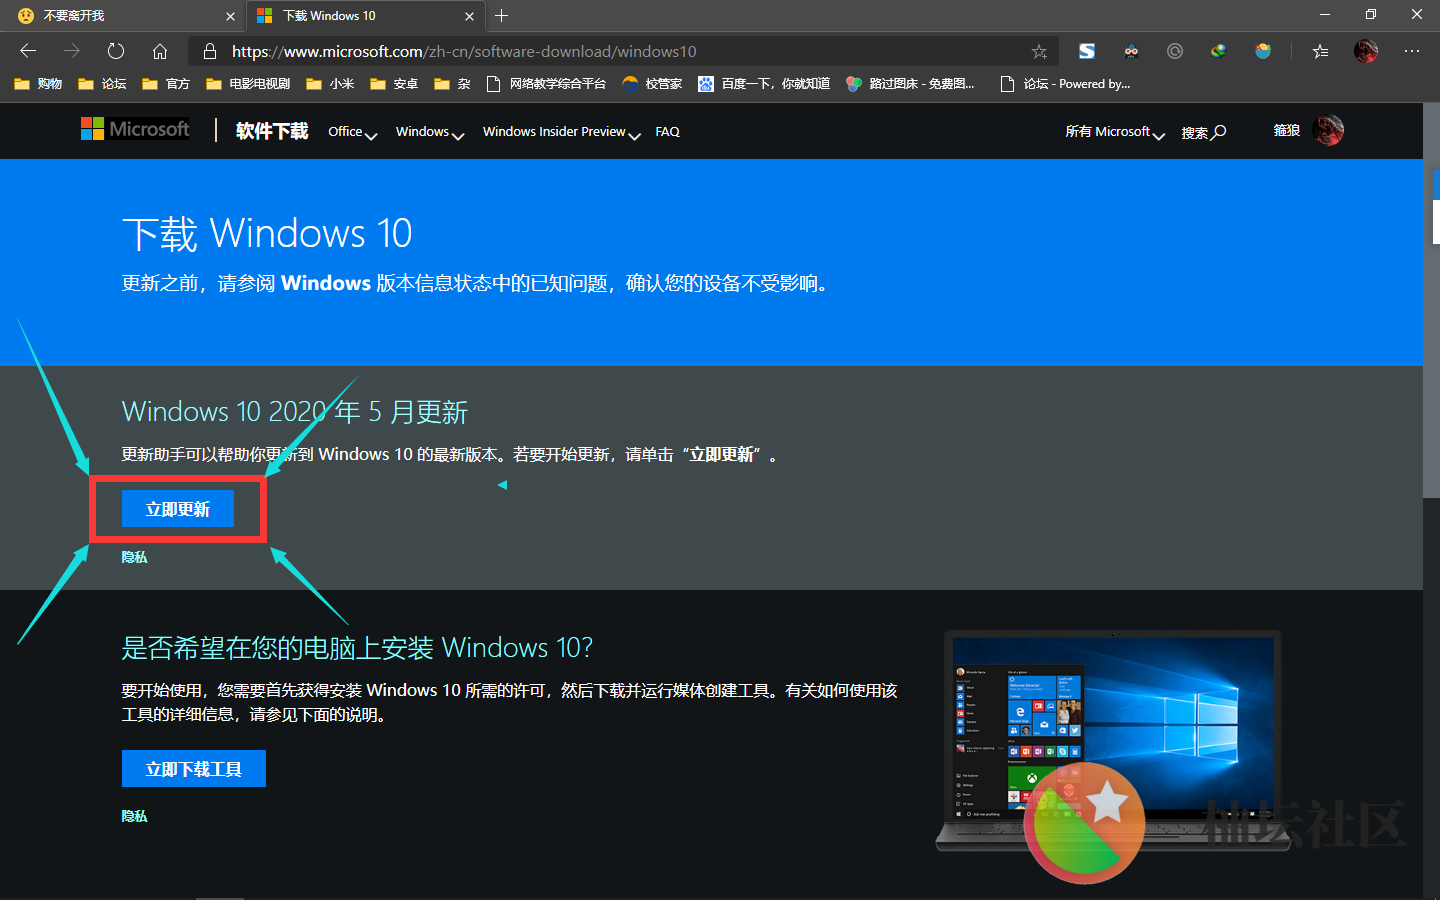Expand Windows Insider Preview menu
Image resolution: width=1440 pixels, height=900 pixels.
tap(561, 132)
